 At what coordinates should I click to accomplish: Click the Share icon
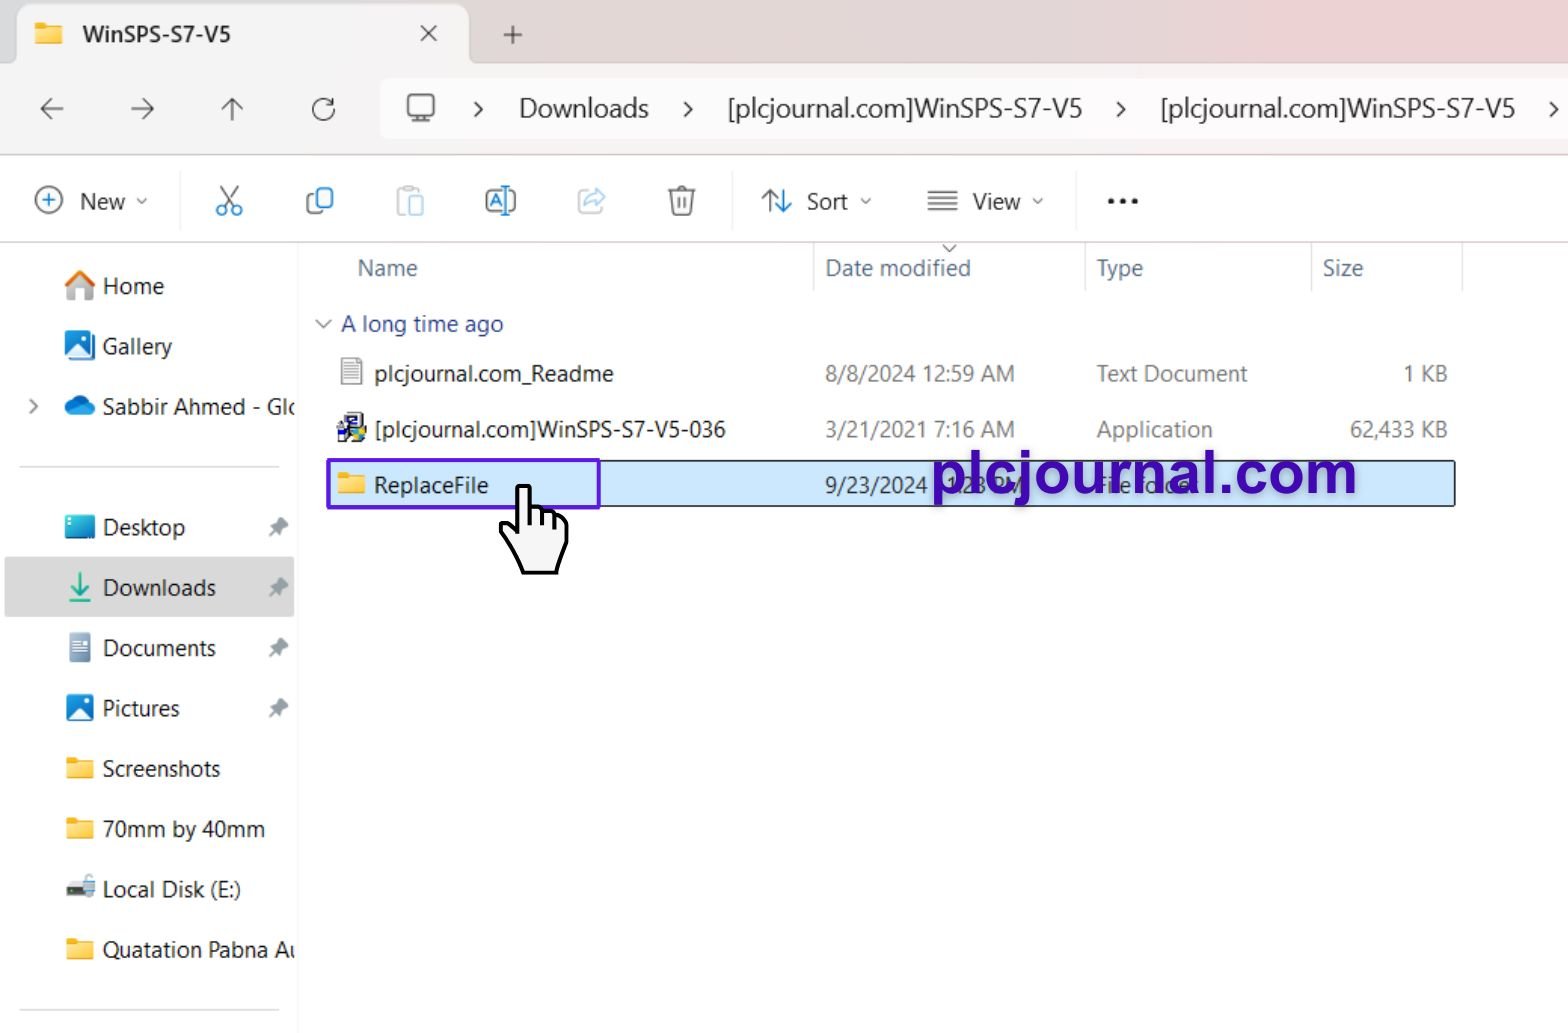(591, 201)
